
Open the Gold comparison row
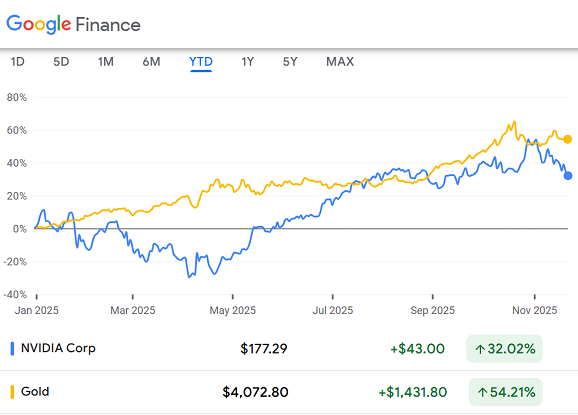(x=289, y=392)
